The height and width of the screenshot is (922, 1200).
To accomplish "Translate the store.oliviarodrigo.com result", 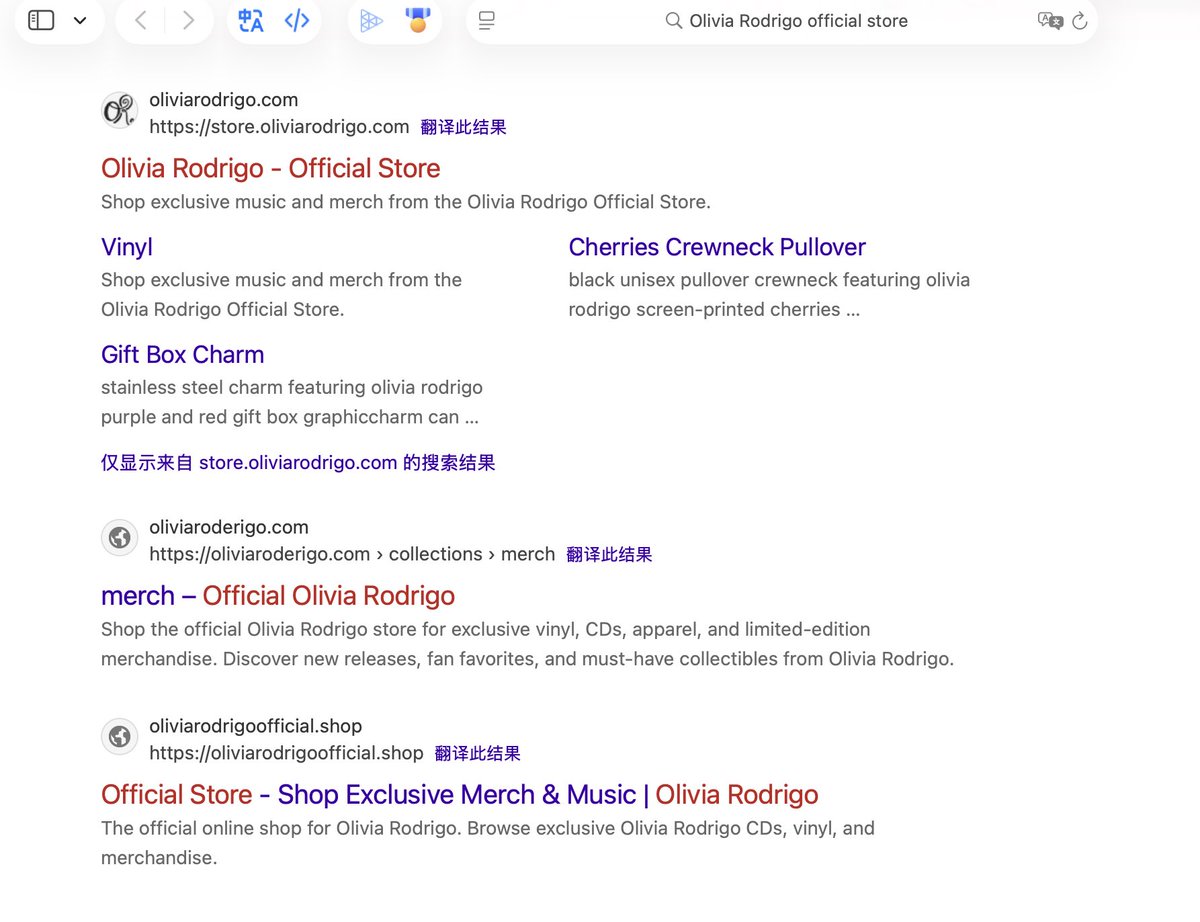I will (x=463, y=127).
